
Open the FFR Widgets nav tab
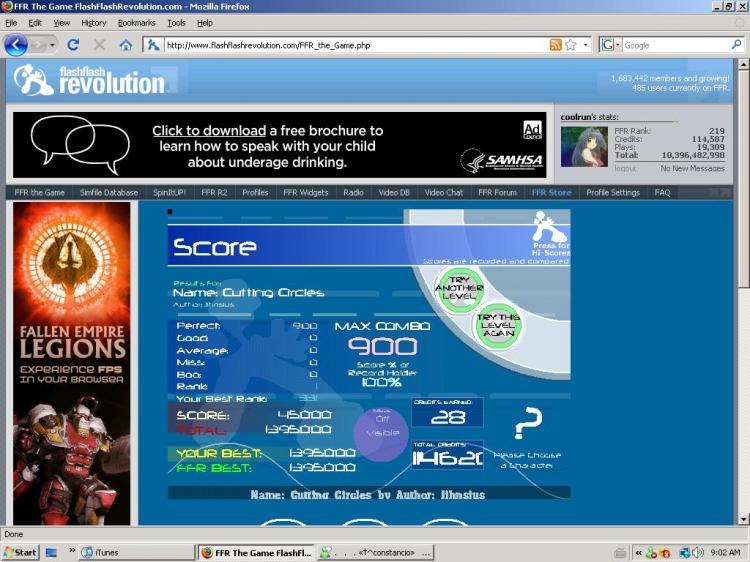coord(306,192)
